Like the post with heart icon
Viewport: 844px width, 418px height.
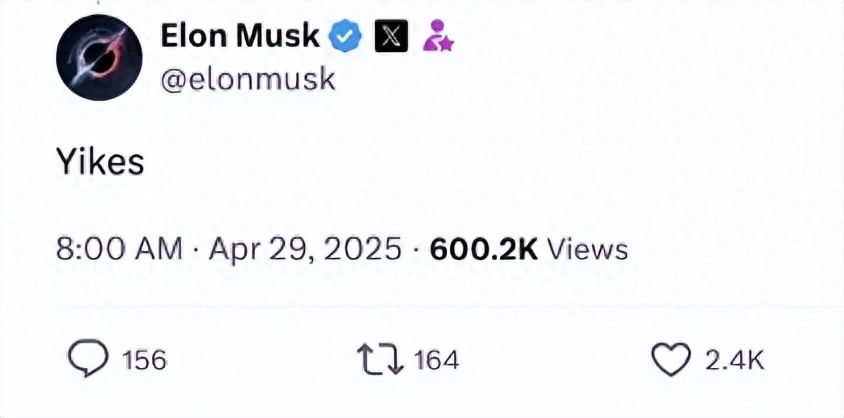tap(671, 360)
